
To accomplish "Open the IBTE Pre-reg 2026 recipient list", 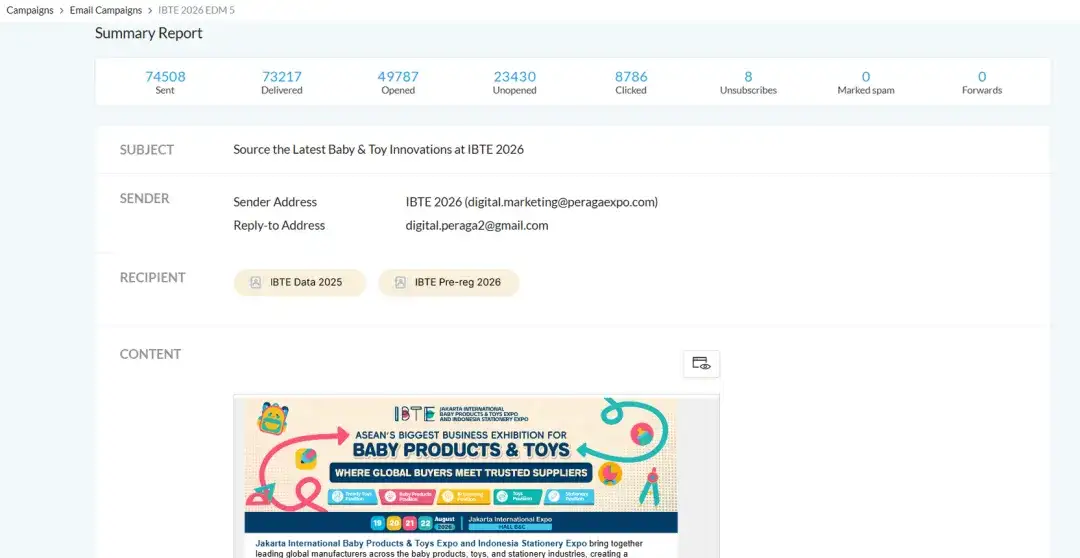I will [x=448, y=282].
